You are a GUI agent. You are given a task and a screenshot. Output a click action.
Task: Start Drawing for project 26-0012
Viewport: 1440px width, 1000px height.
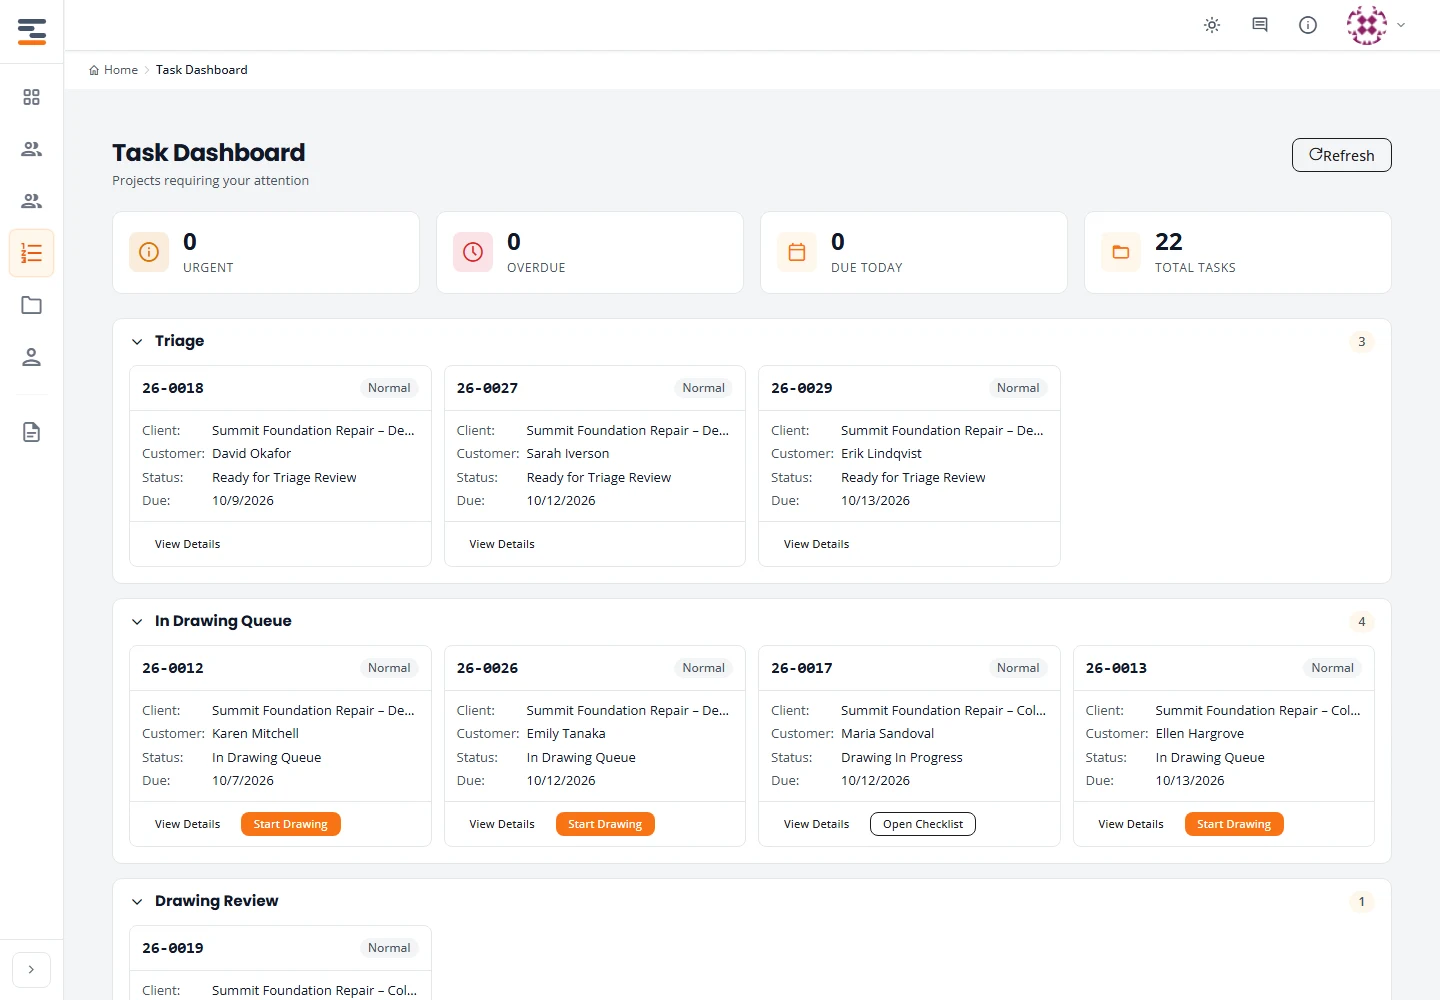click(x=291, y=824)
